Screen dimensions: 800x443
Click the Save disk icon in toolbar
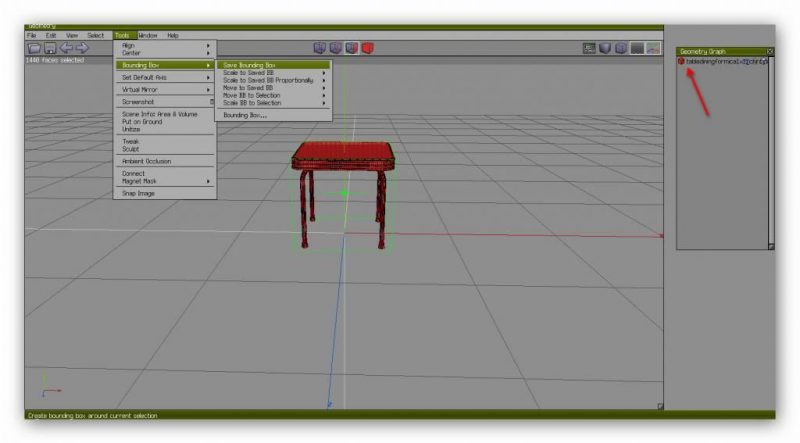coord(49,47)
